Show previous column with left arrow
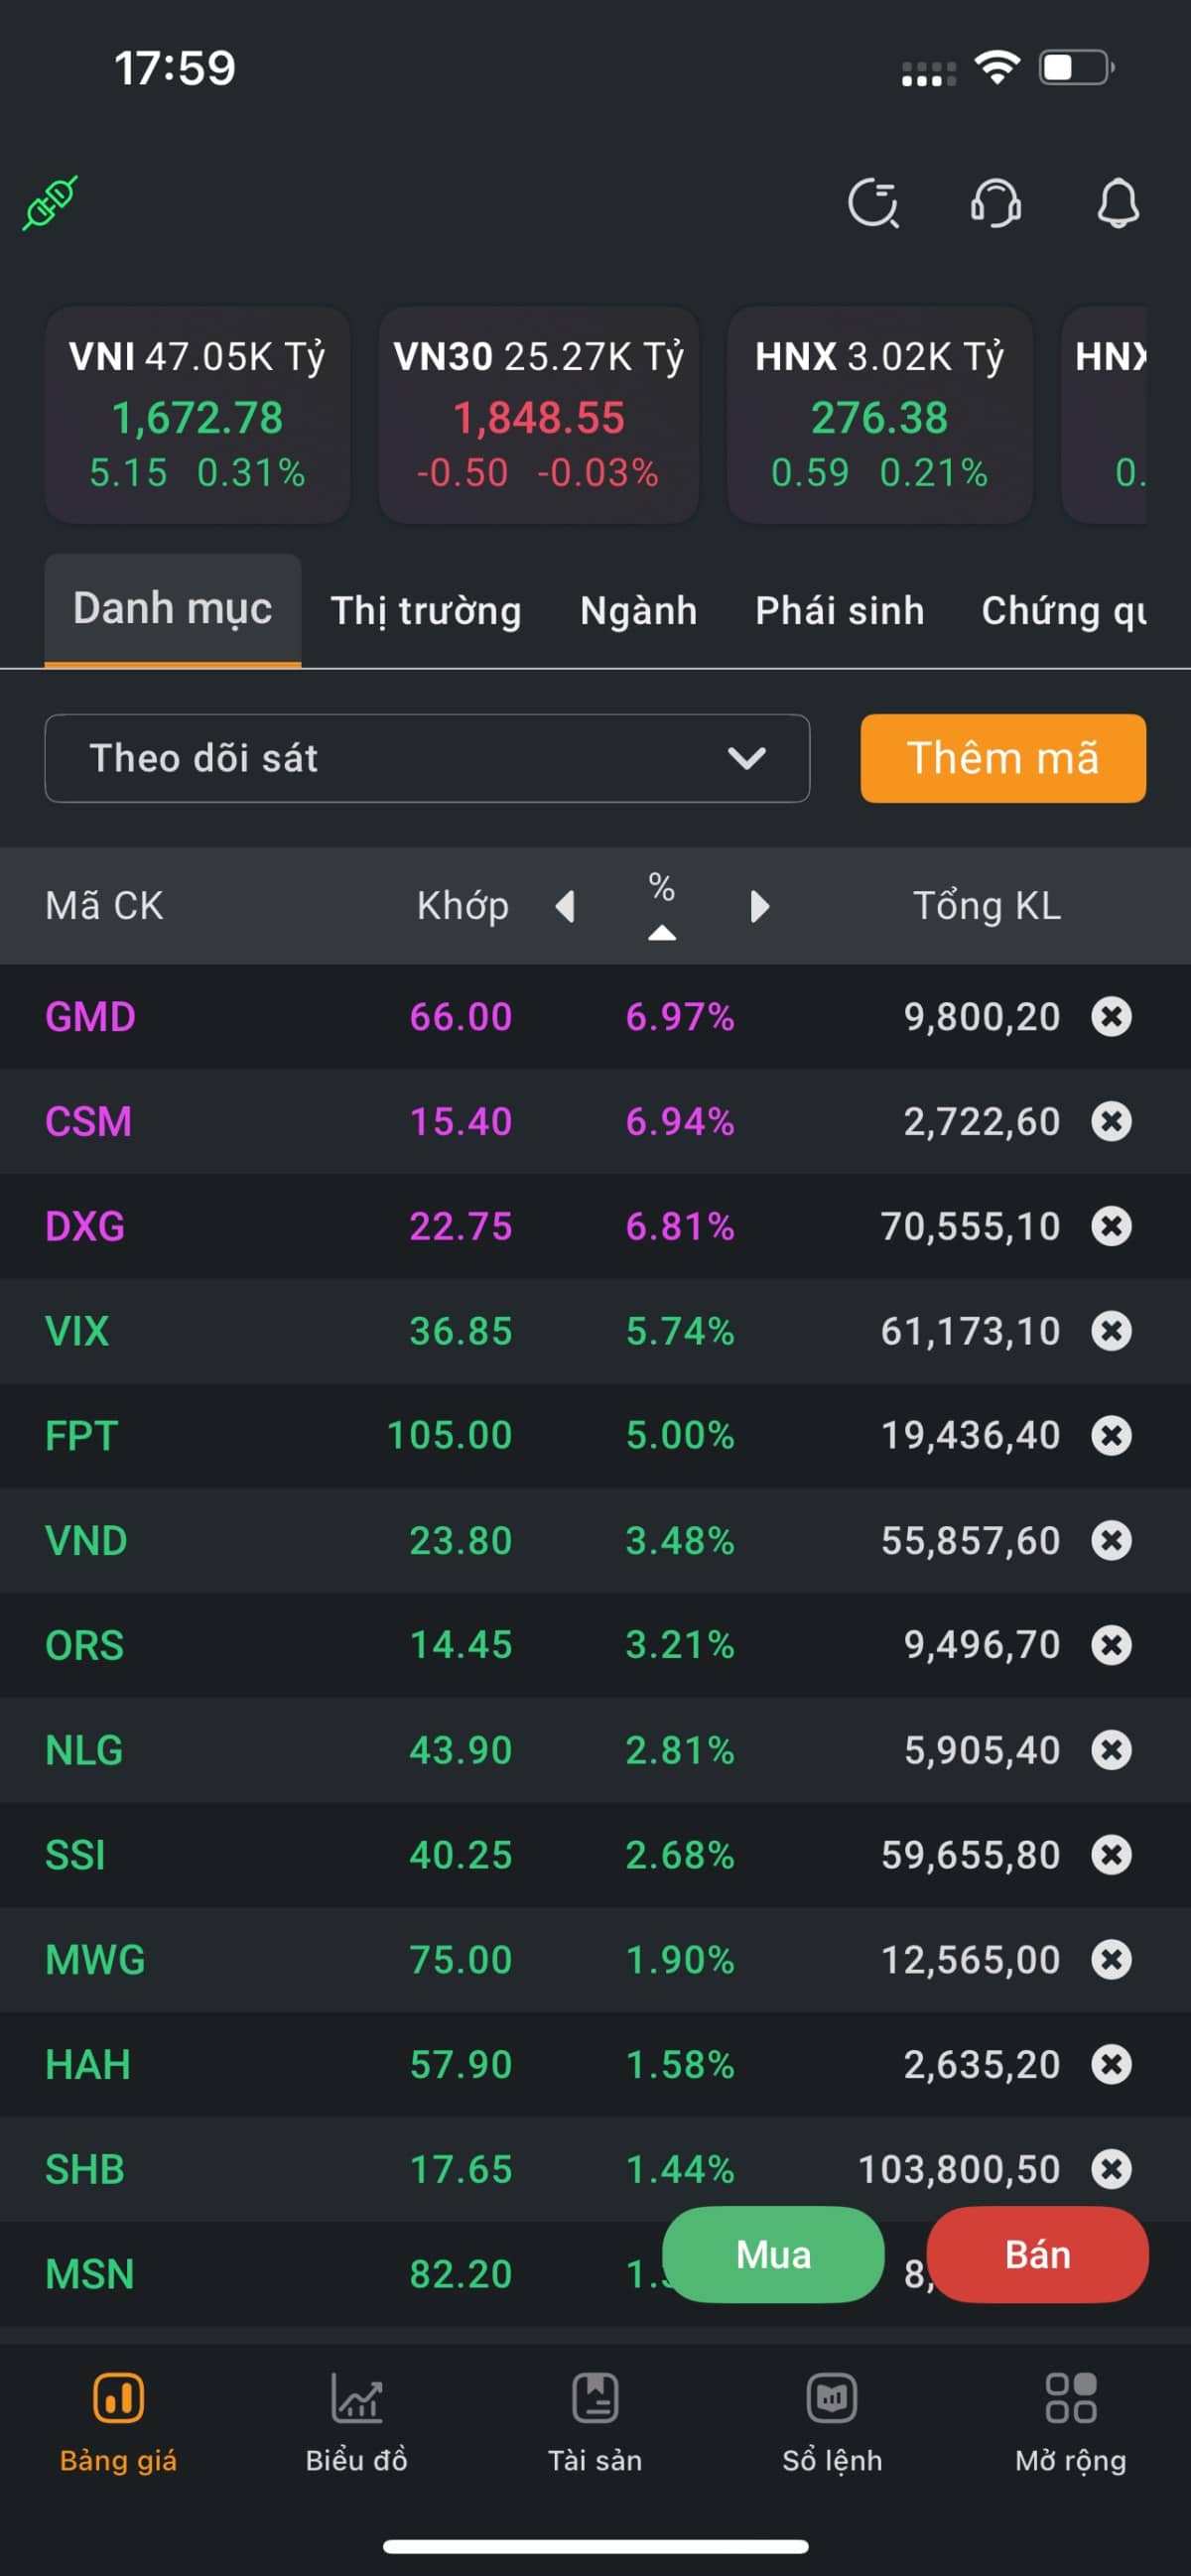This screenshot has height=2576, width=1191. pyautogui.click(x=565, y=906)
